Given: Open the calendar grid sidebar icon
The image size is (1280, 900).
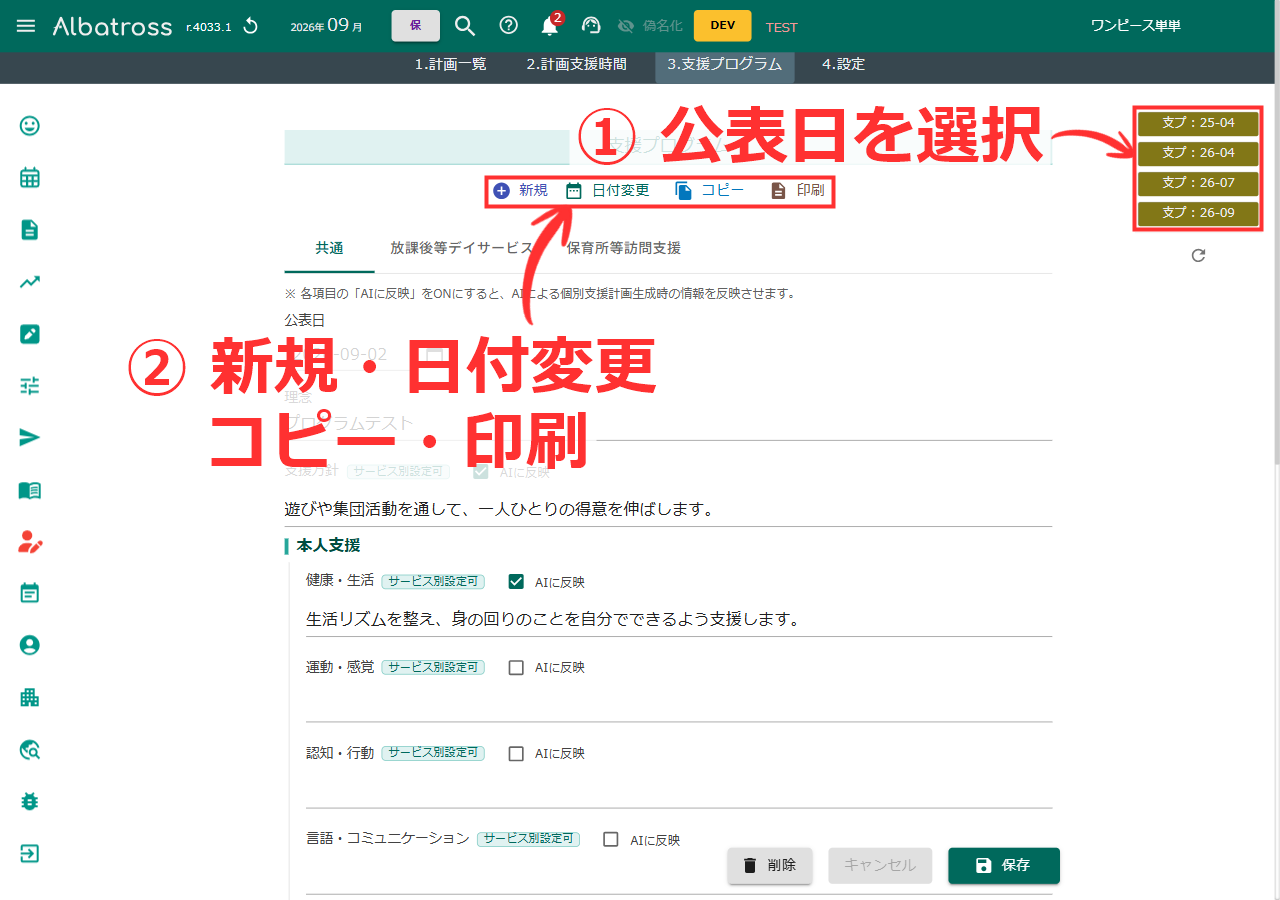Looking at the screenshot, I should coord(30,178).
